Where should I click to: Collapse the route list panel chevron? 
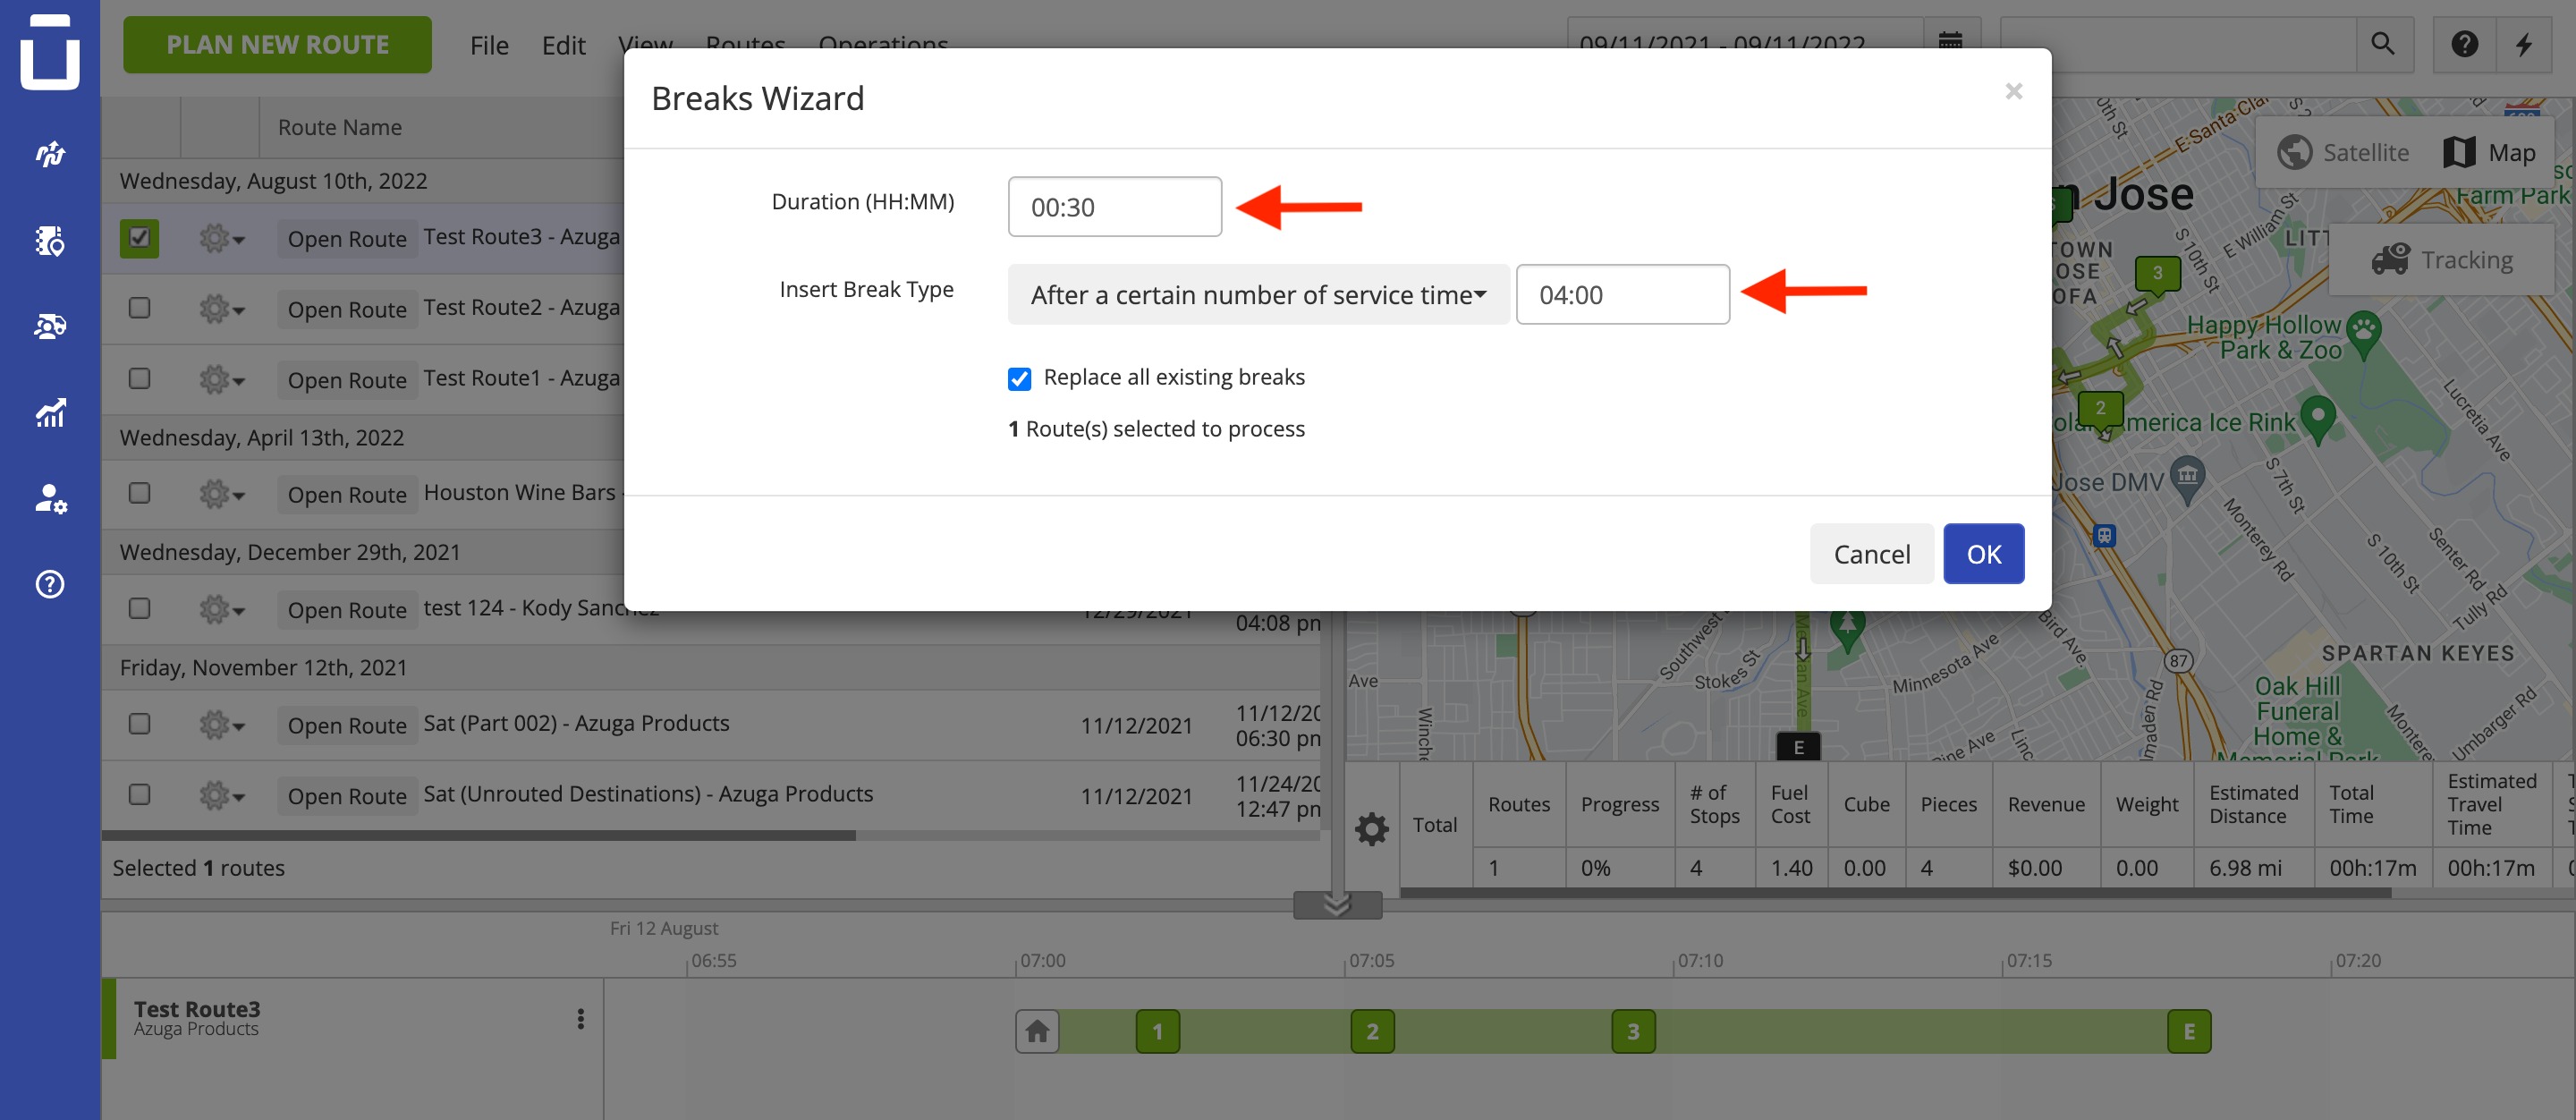point(1337,905)
